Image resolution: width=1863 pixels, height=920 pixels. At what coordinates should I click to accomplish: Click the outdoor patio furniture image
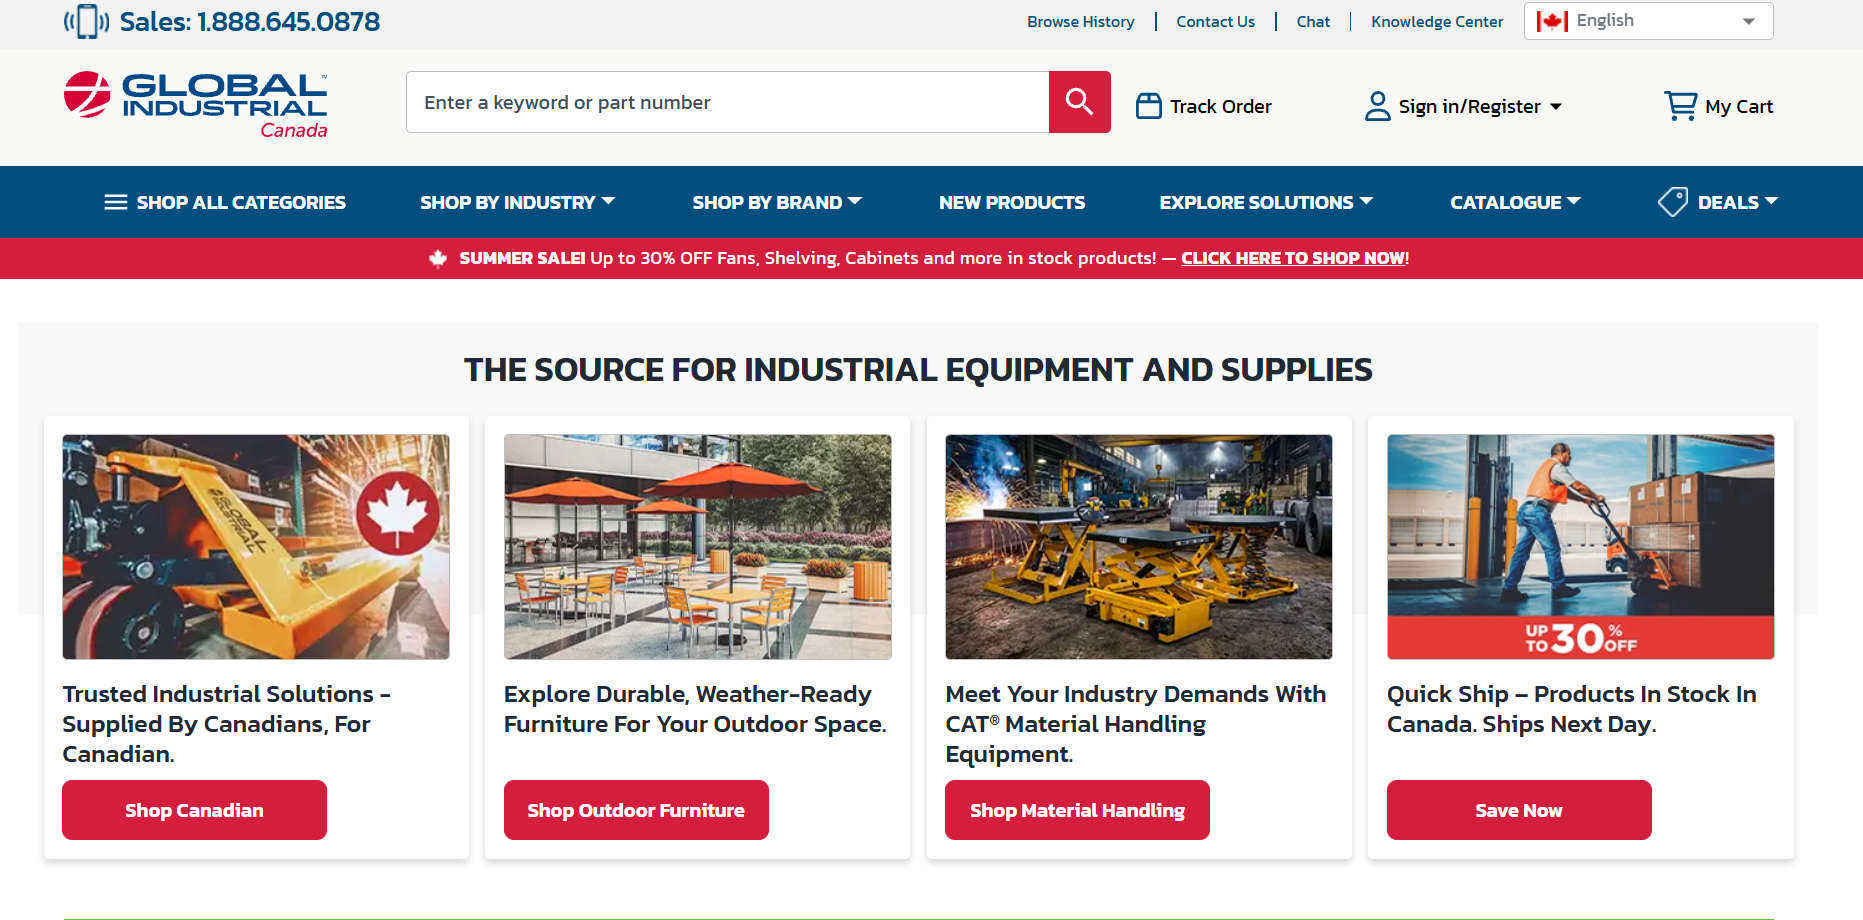point(697,547)
